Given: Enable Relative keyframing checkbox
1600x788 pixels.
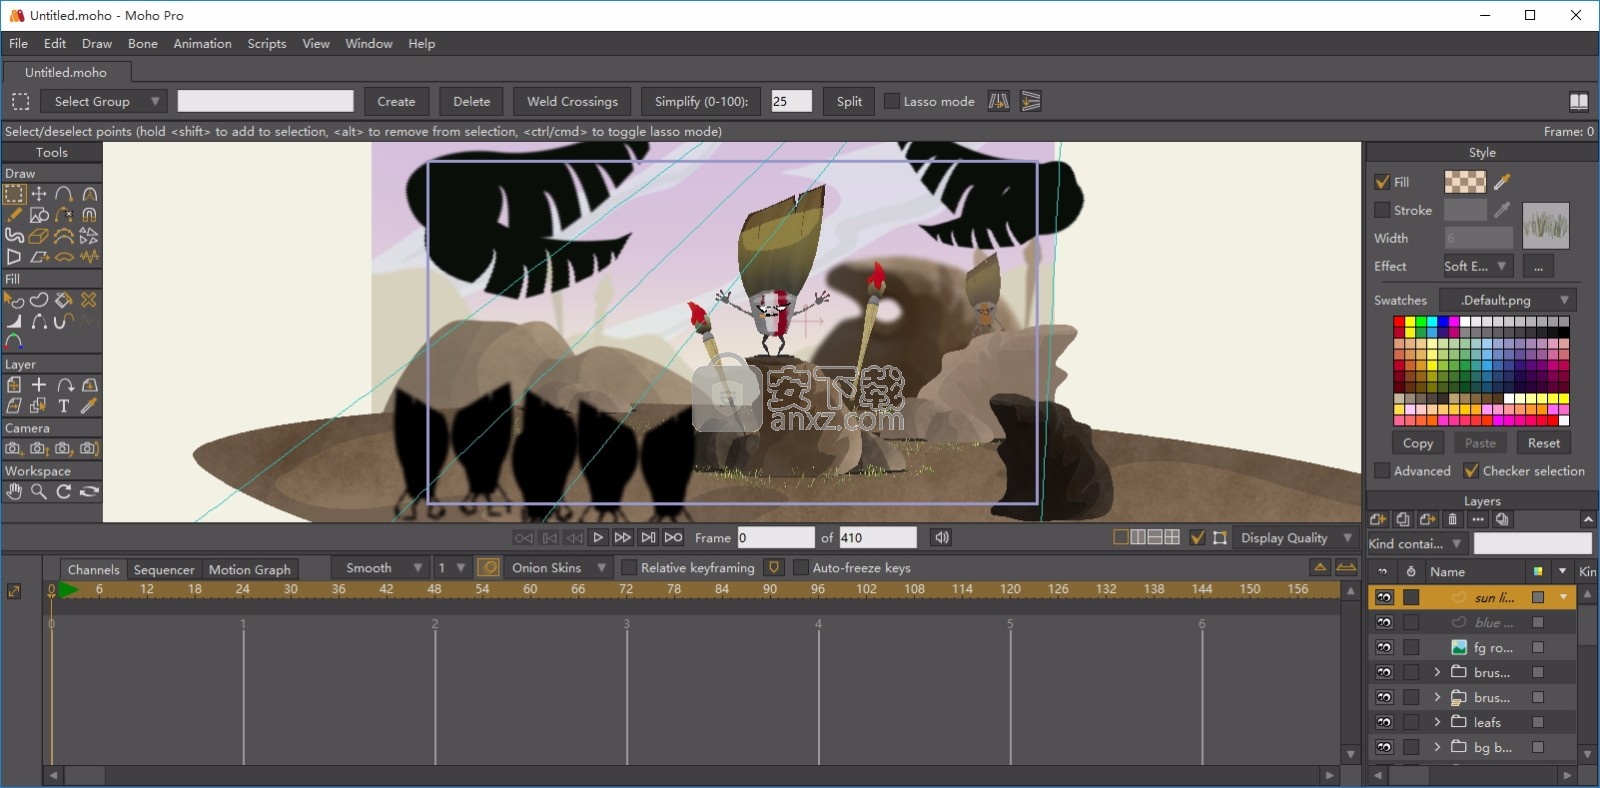Looking at the screenshot, I should point(629,568).
